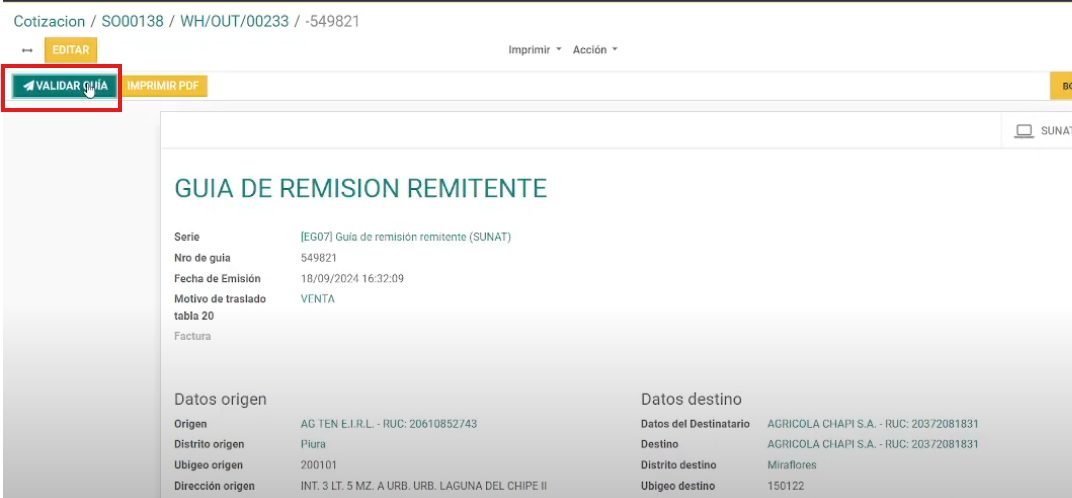This screenshot has width=1072, height=498.
Task: Select the Dirección origen address text
Action: coord(424,486)
